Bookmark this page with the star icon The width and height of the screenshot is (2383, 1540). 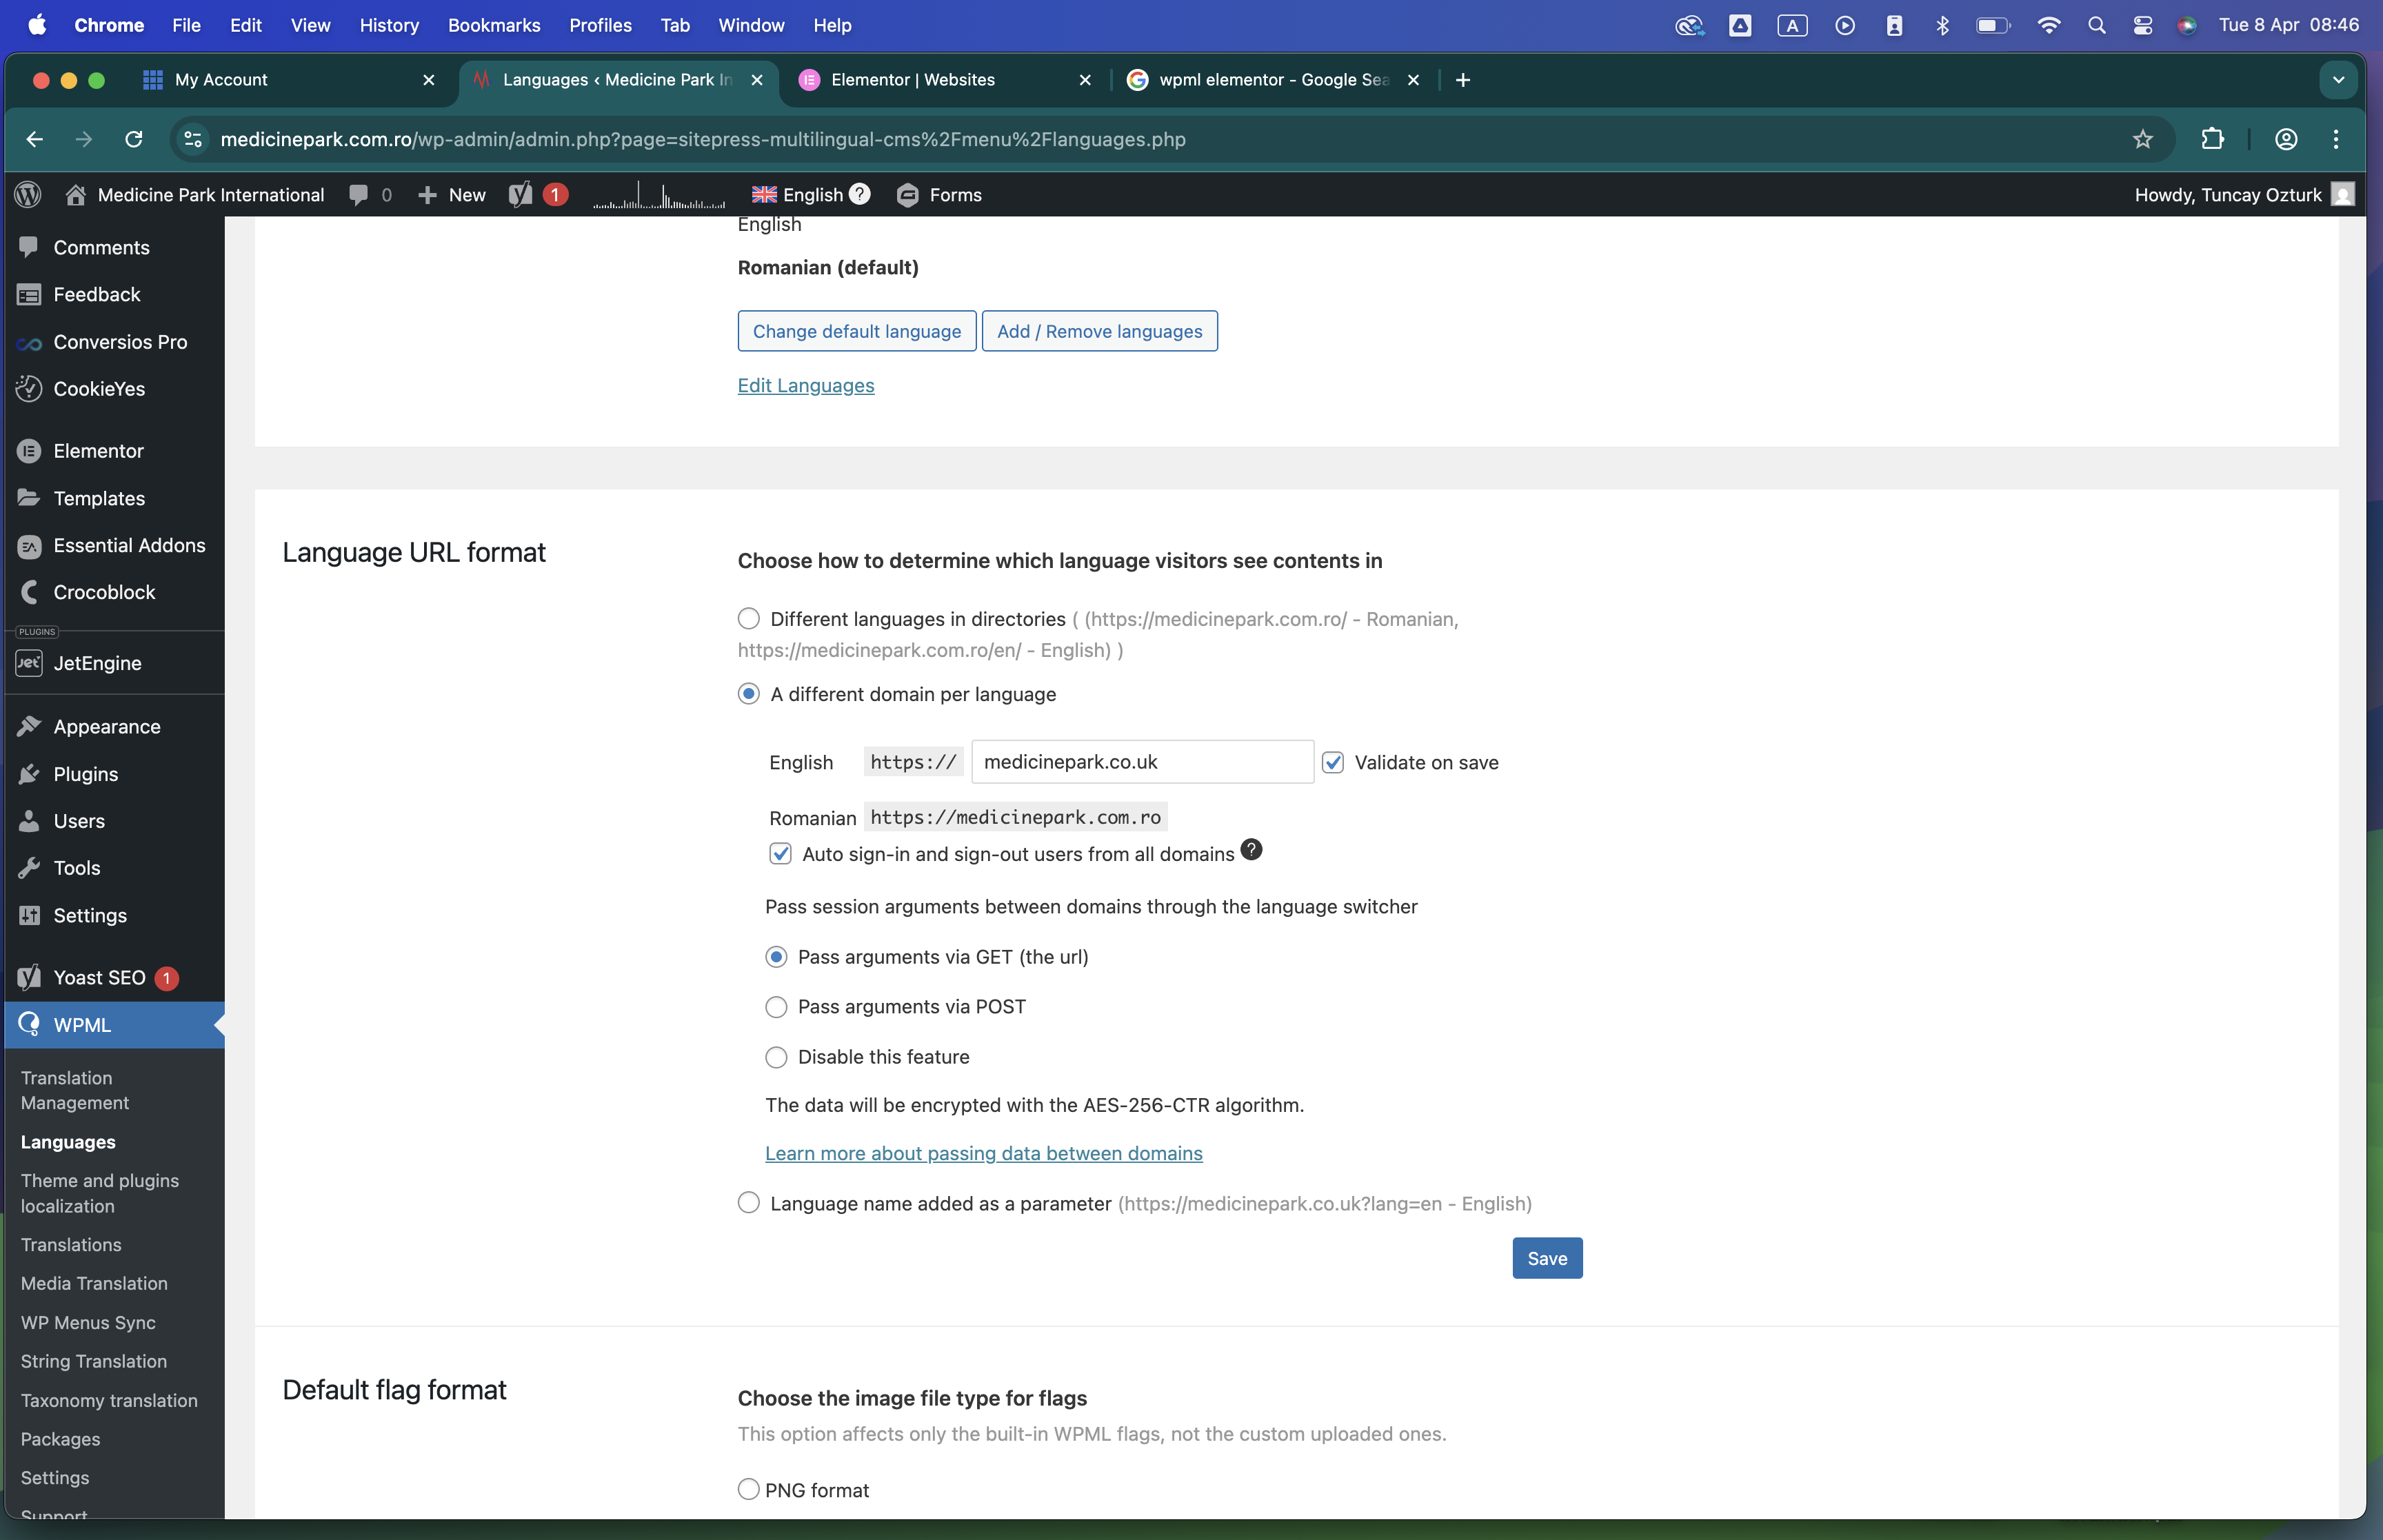2142,139
